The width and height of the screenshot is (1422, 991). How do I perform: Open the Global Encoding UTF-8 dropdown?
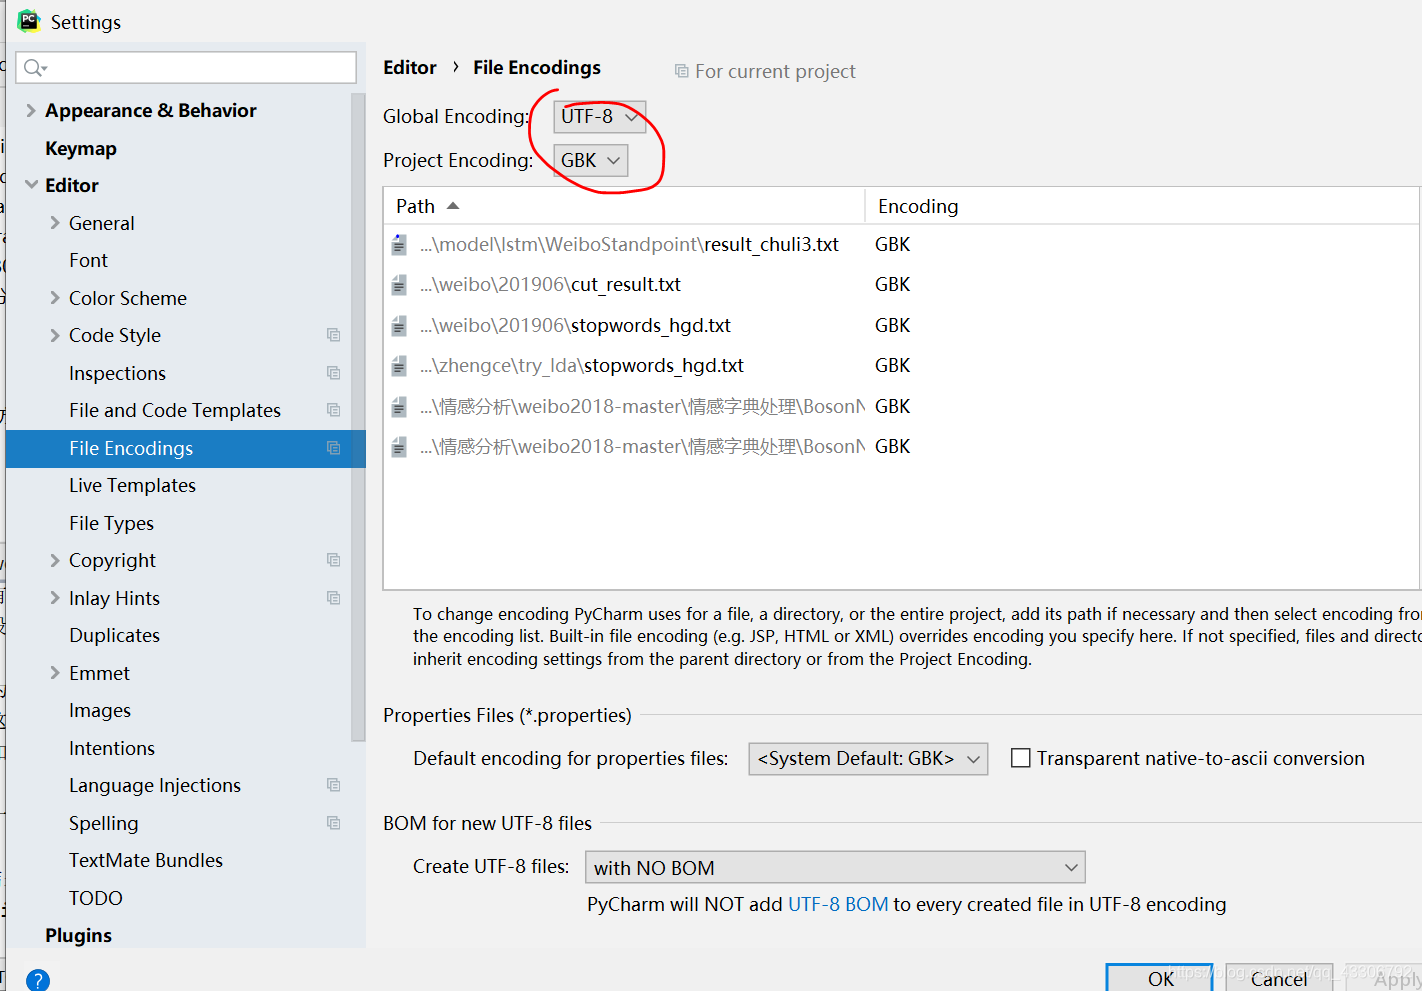(x=600, y=117)
